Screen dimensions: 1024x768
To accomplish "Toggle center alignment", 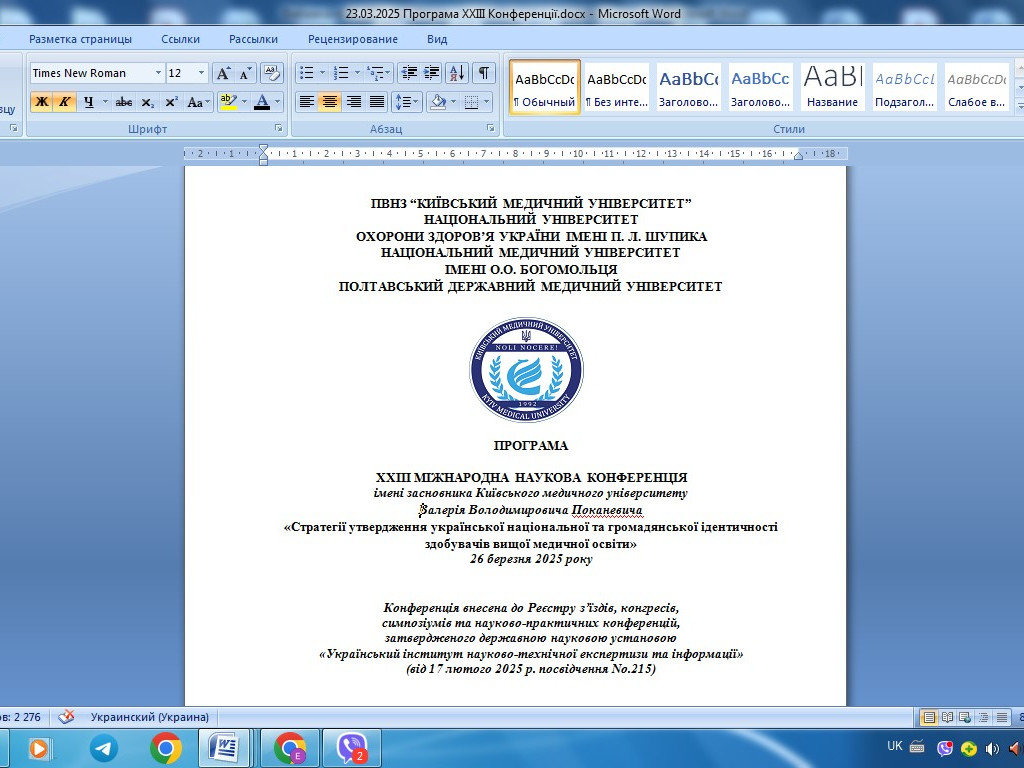I will (x=330, y=102).
